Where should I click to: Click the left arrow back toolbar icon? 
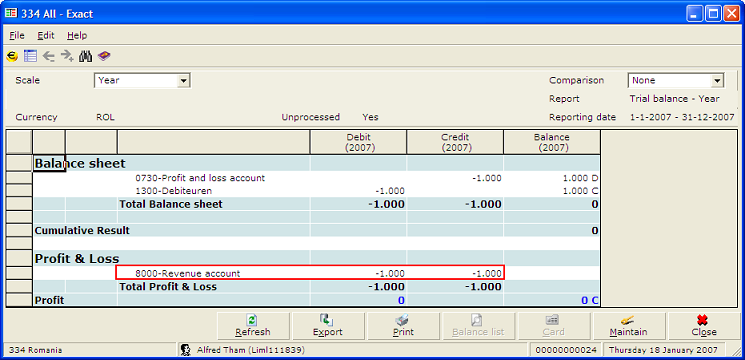click(x=48, y=57)
